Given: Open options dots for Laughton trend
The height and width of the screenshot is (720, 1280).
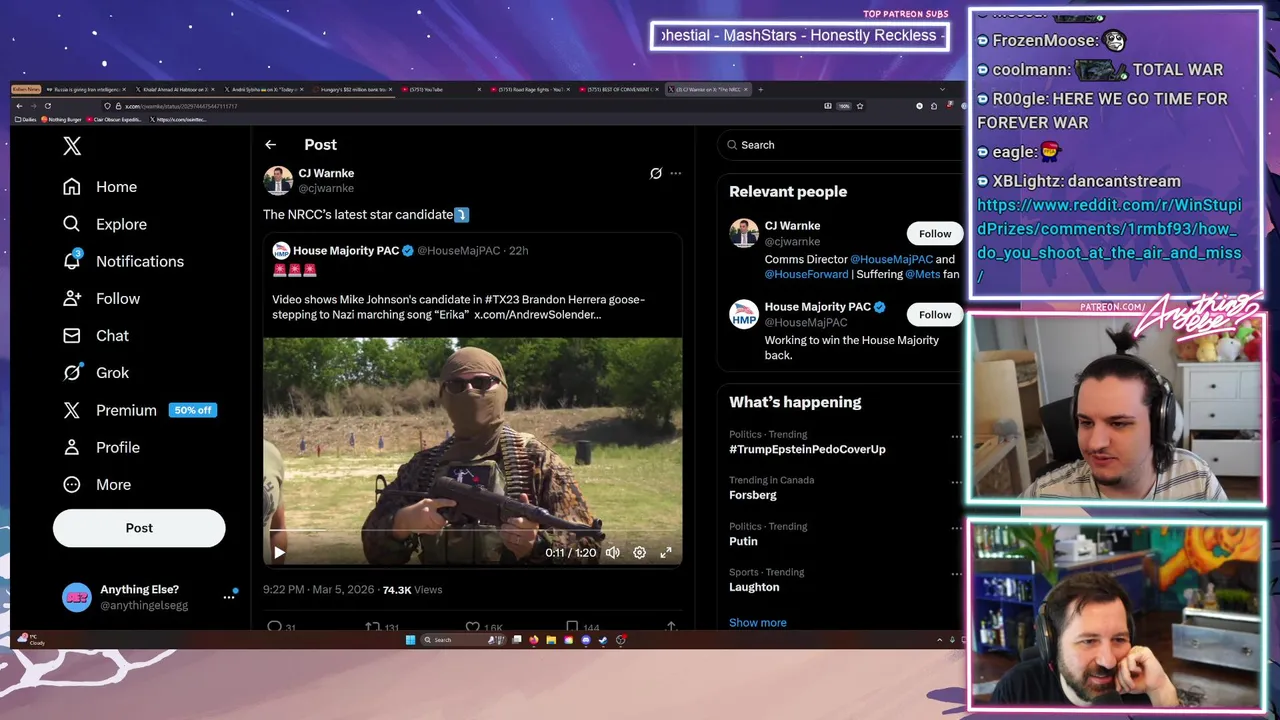Looking at the screenshot, I should coord(956,574).
